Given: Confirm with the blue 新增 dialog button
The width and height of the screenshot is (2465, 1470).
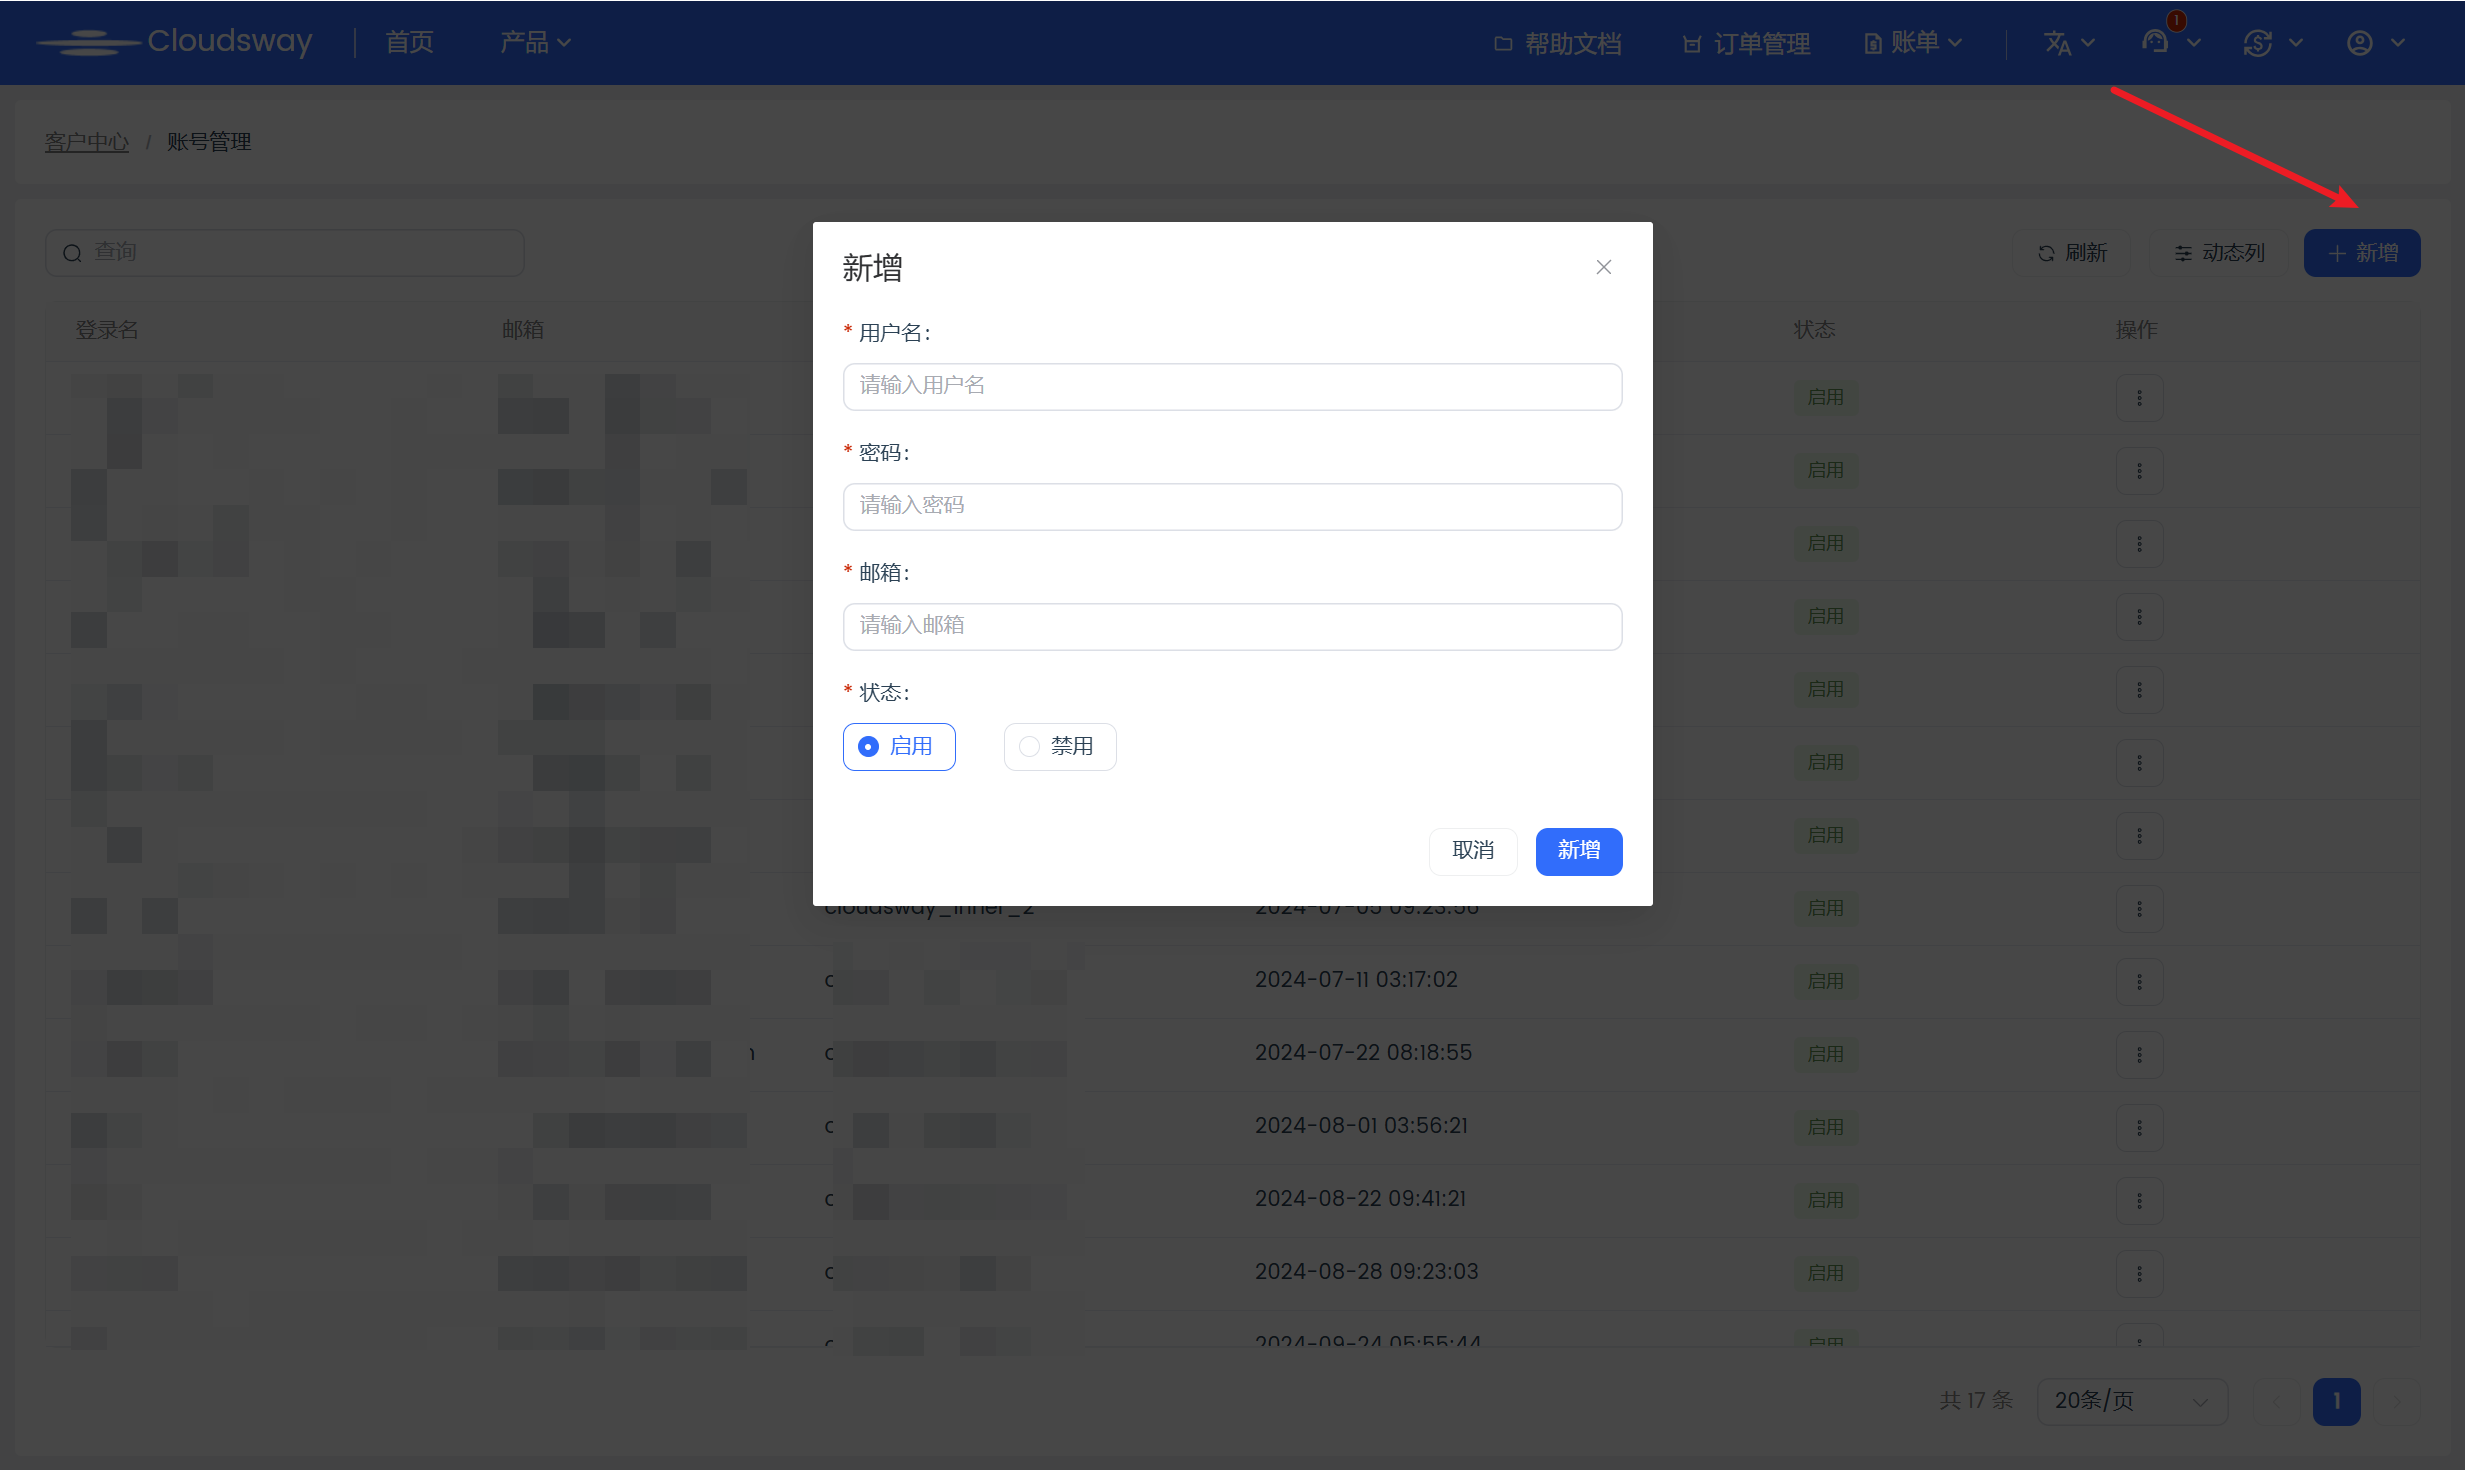Looking at the screenshot, I should [x=1578, y=851].
